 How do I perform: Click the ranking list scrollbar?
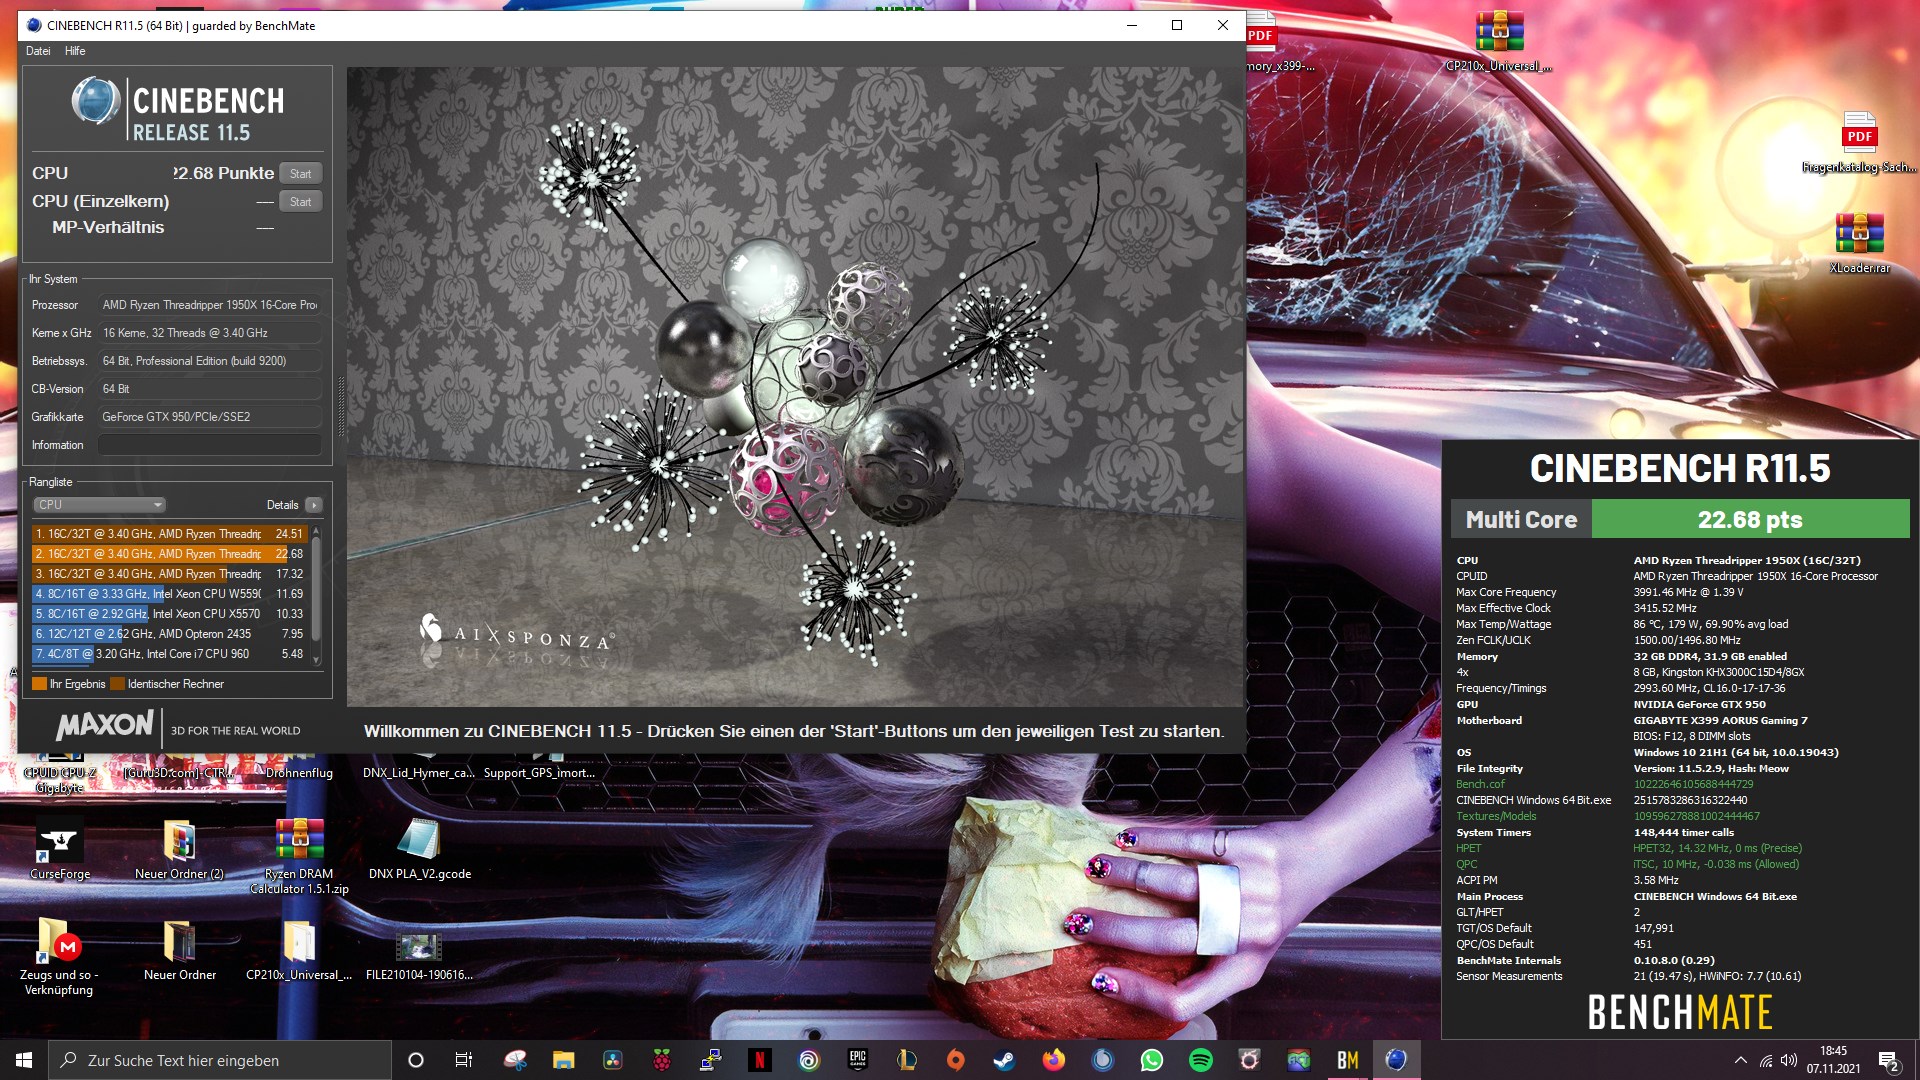(316, 590)
